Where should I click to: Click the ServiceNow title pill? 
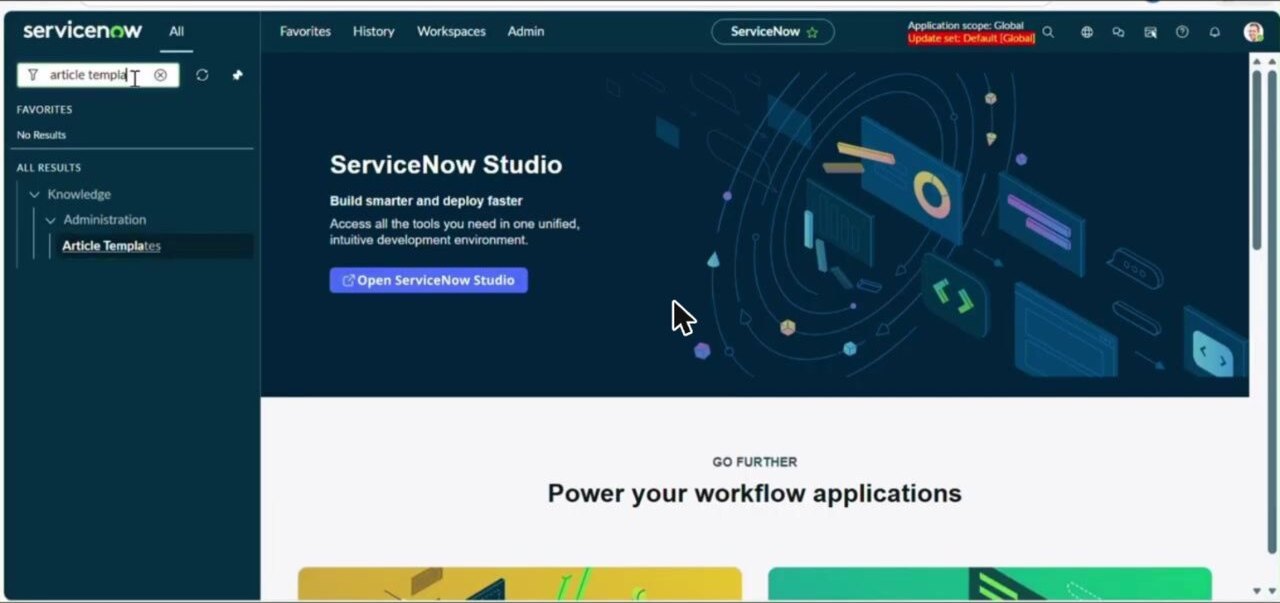coord(772,32)
